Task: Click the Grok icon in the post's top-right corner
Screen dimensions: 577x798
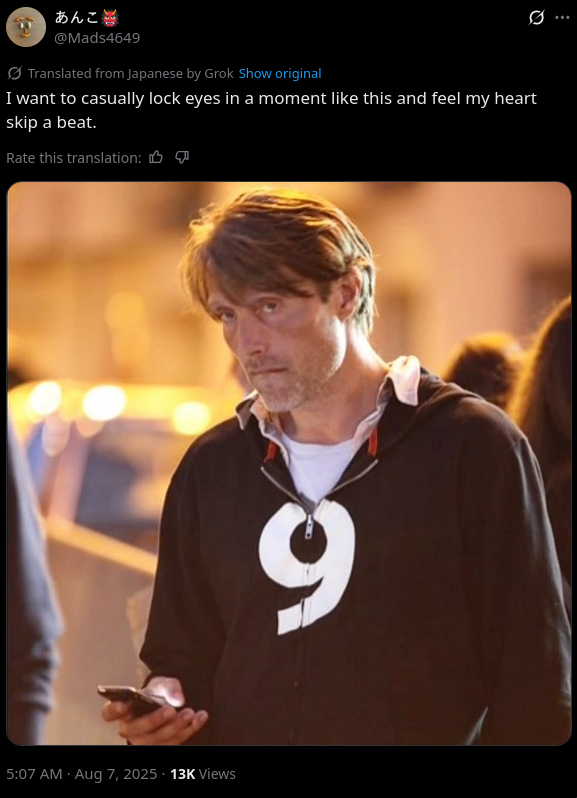Action: tap(536, 18)
